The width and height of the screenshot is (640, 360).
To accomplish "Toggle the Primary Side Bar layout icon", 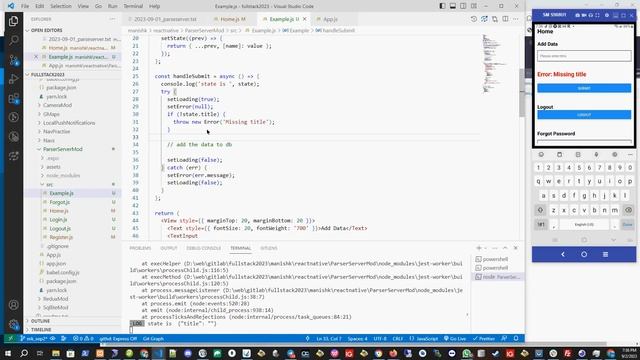I will (x=442, y=6).
